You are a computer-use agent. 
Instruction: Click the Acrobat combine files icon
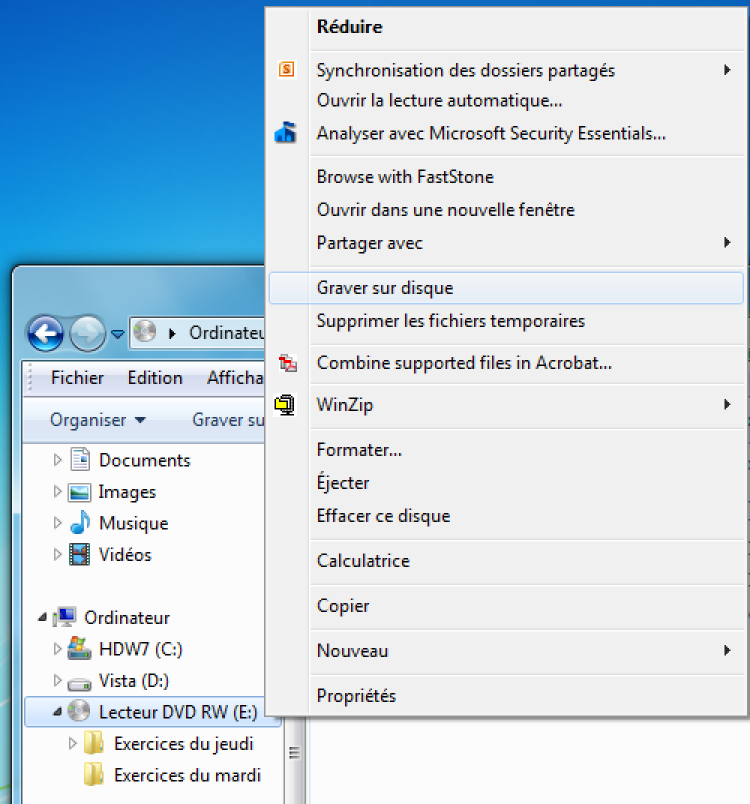[x=287, y=363]
